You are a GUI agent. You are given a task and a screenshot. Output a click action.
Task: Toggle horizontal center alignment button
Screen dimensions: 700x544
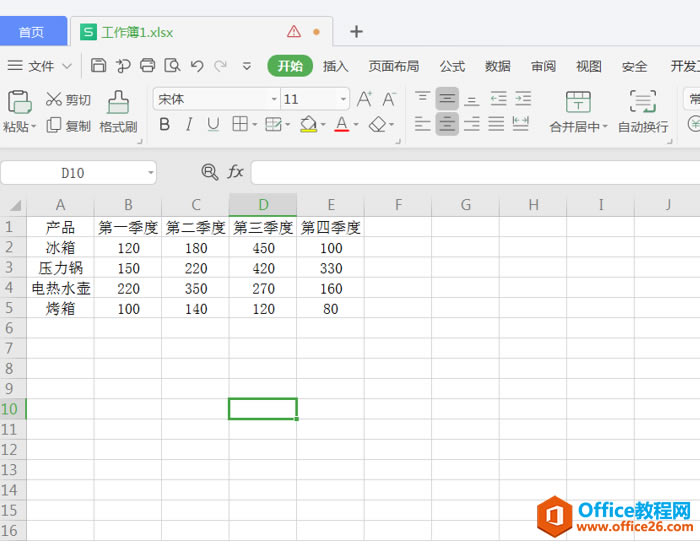[447, 124]
